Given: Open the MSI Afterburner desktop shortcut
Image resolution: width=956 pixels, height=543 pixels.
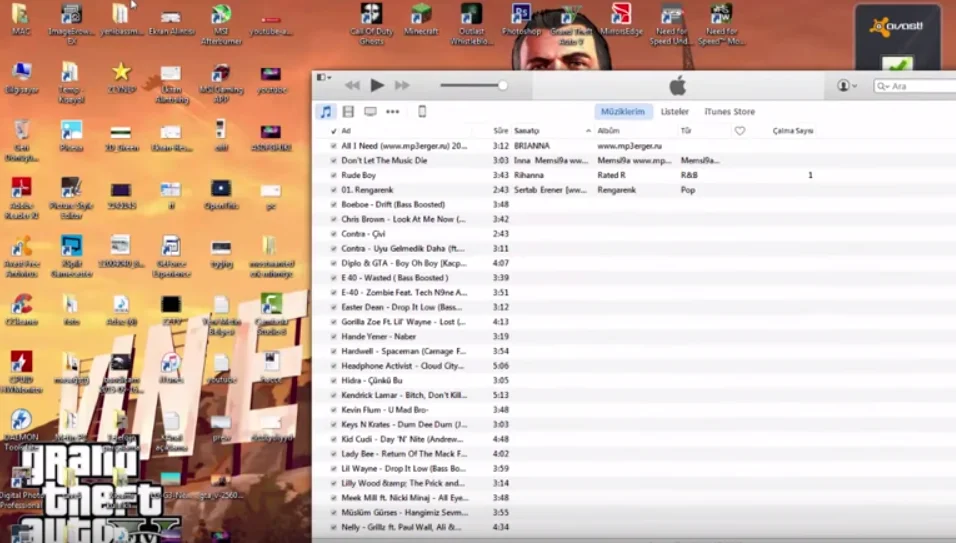Looking at the screenshot, I should (x=221, y=24).
